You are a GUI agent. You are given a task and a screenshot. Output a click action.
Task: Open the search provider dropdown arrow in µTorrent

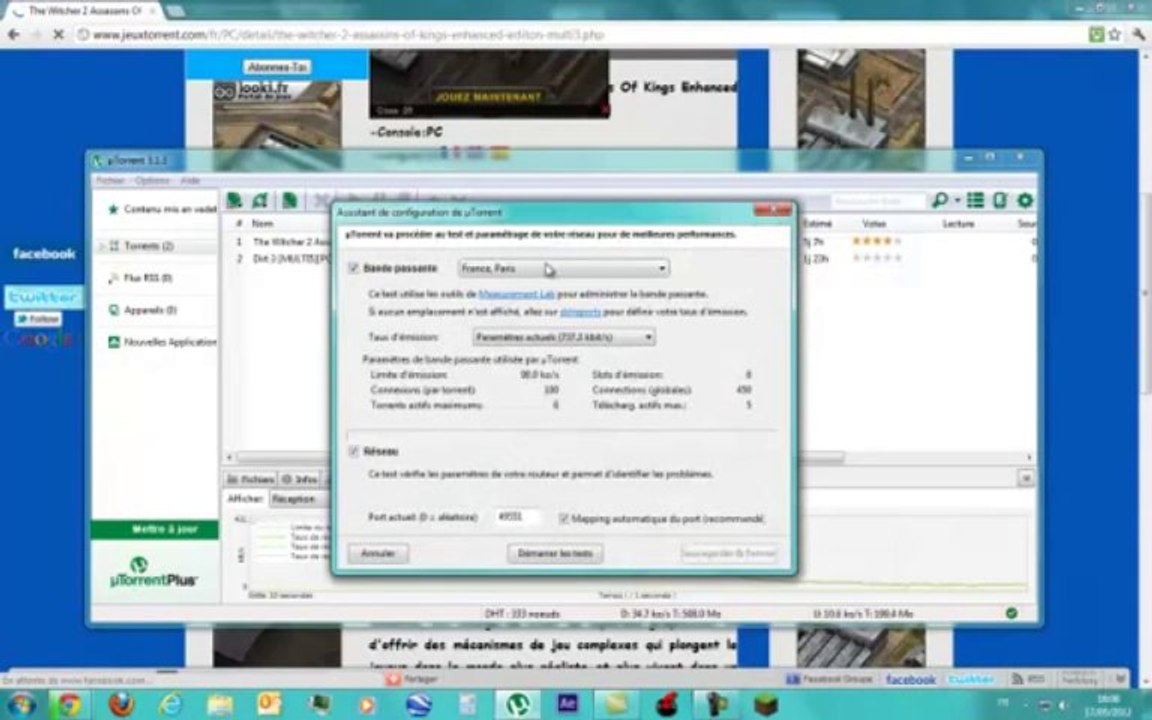pyautogui.click(x=957, y=200)
